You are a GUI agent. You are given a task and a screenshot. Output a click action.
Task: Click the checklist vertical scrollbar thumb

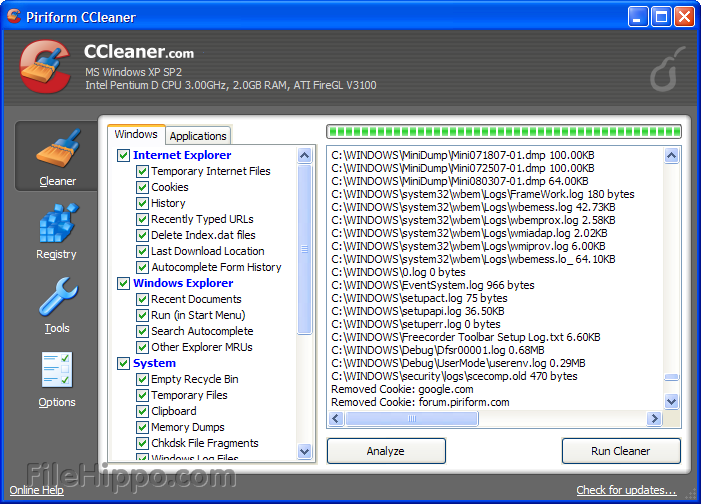(x=304, y=250)
